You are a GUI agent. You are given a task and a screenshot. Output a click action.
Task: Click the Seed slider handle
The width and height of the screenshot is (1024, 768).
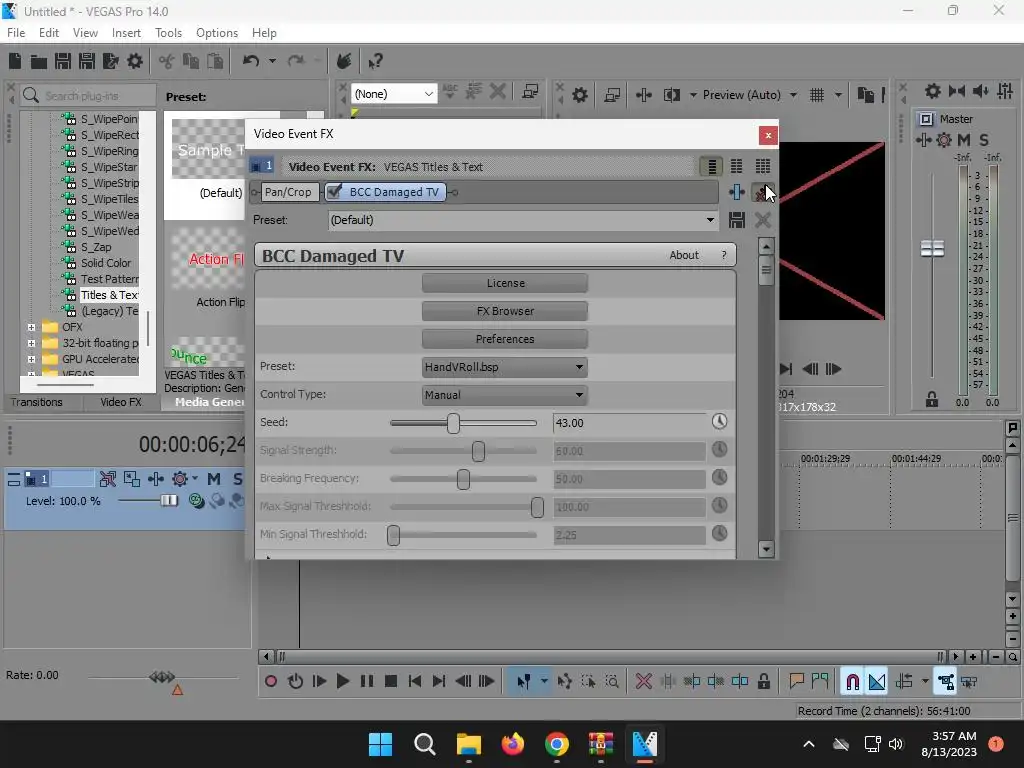[x=453, y=423]
